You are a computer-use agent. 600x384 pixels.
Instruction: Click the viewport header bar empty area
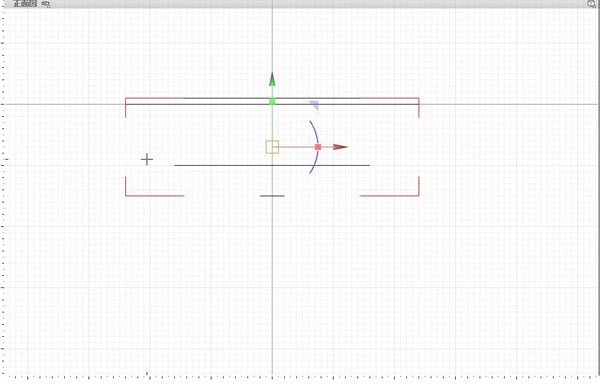point(306,4)
